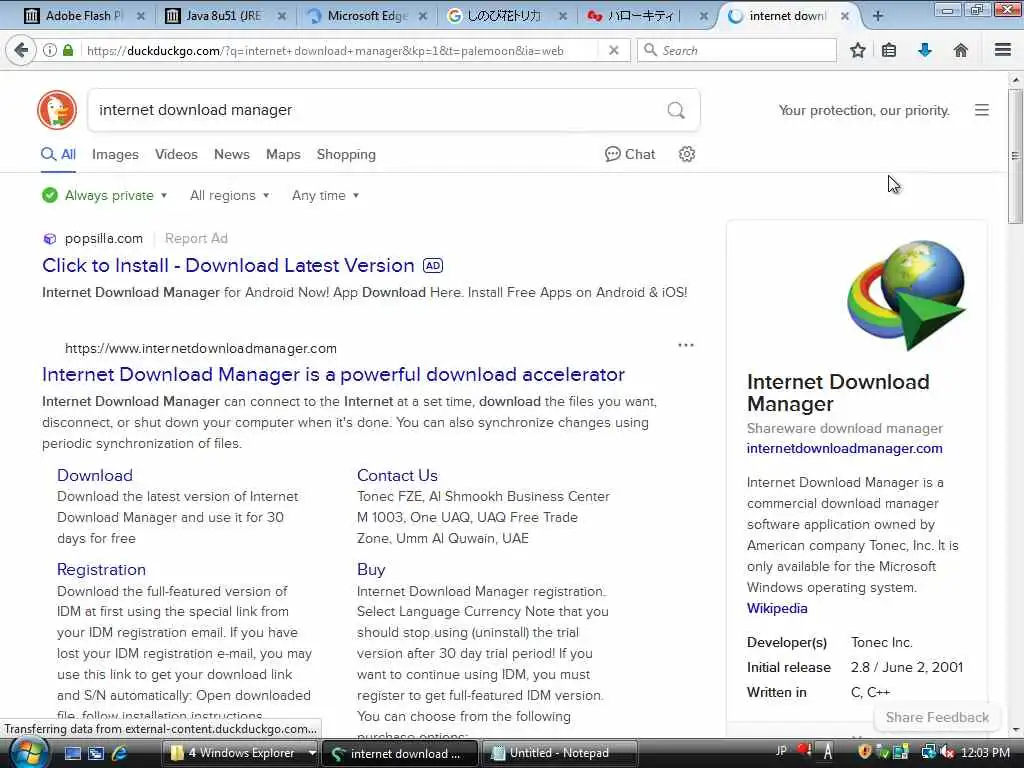
Task: Open the Chat bubble option
Action: [x=630, y=154]
